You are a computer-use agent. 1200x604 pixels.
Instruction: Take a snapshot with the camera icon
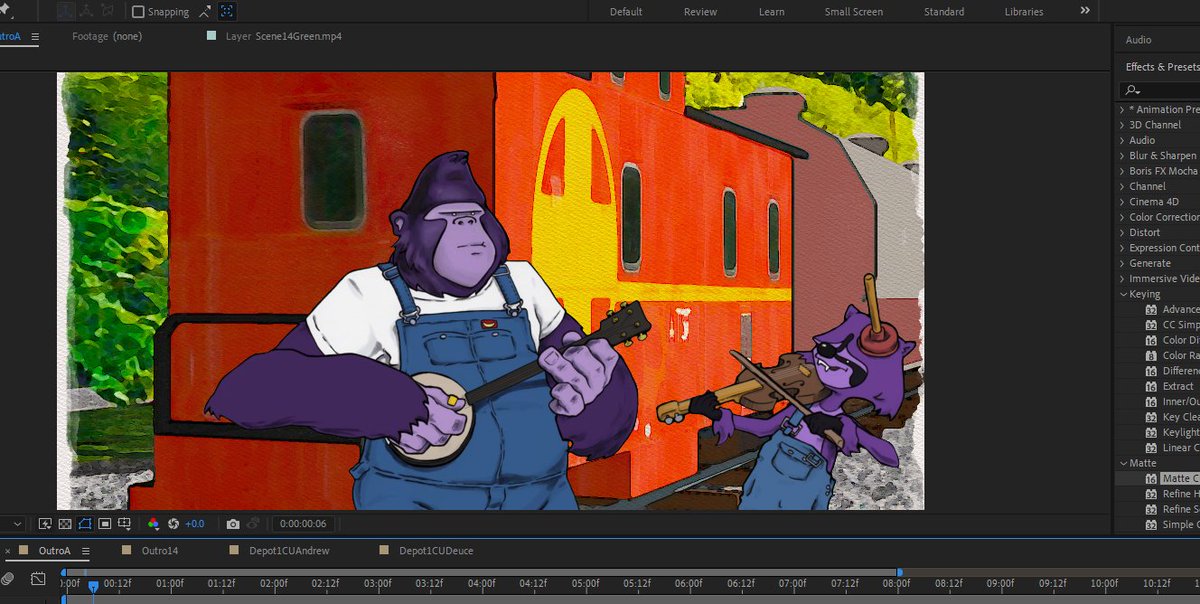pyautogui.click(x=233, y=523)
